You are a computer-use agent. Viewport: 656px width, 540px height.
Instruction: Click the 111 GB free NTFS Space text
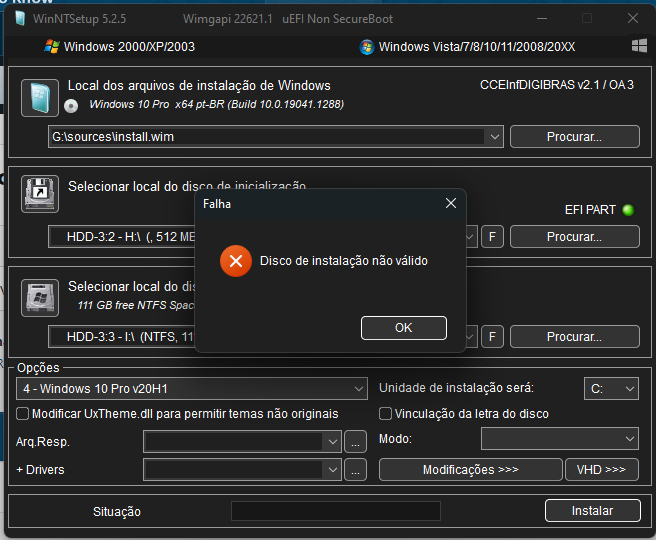click(x=136, y=305)
